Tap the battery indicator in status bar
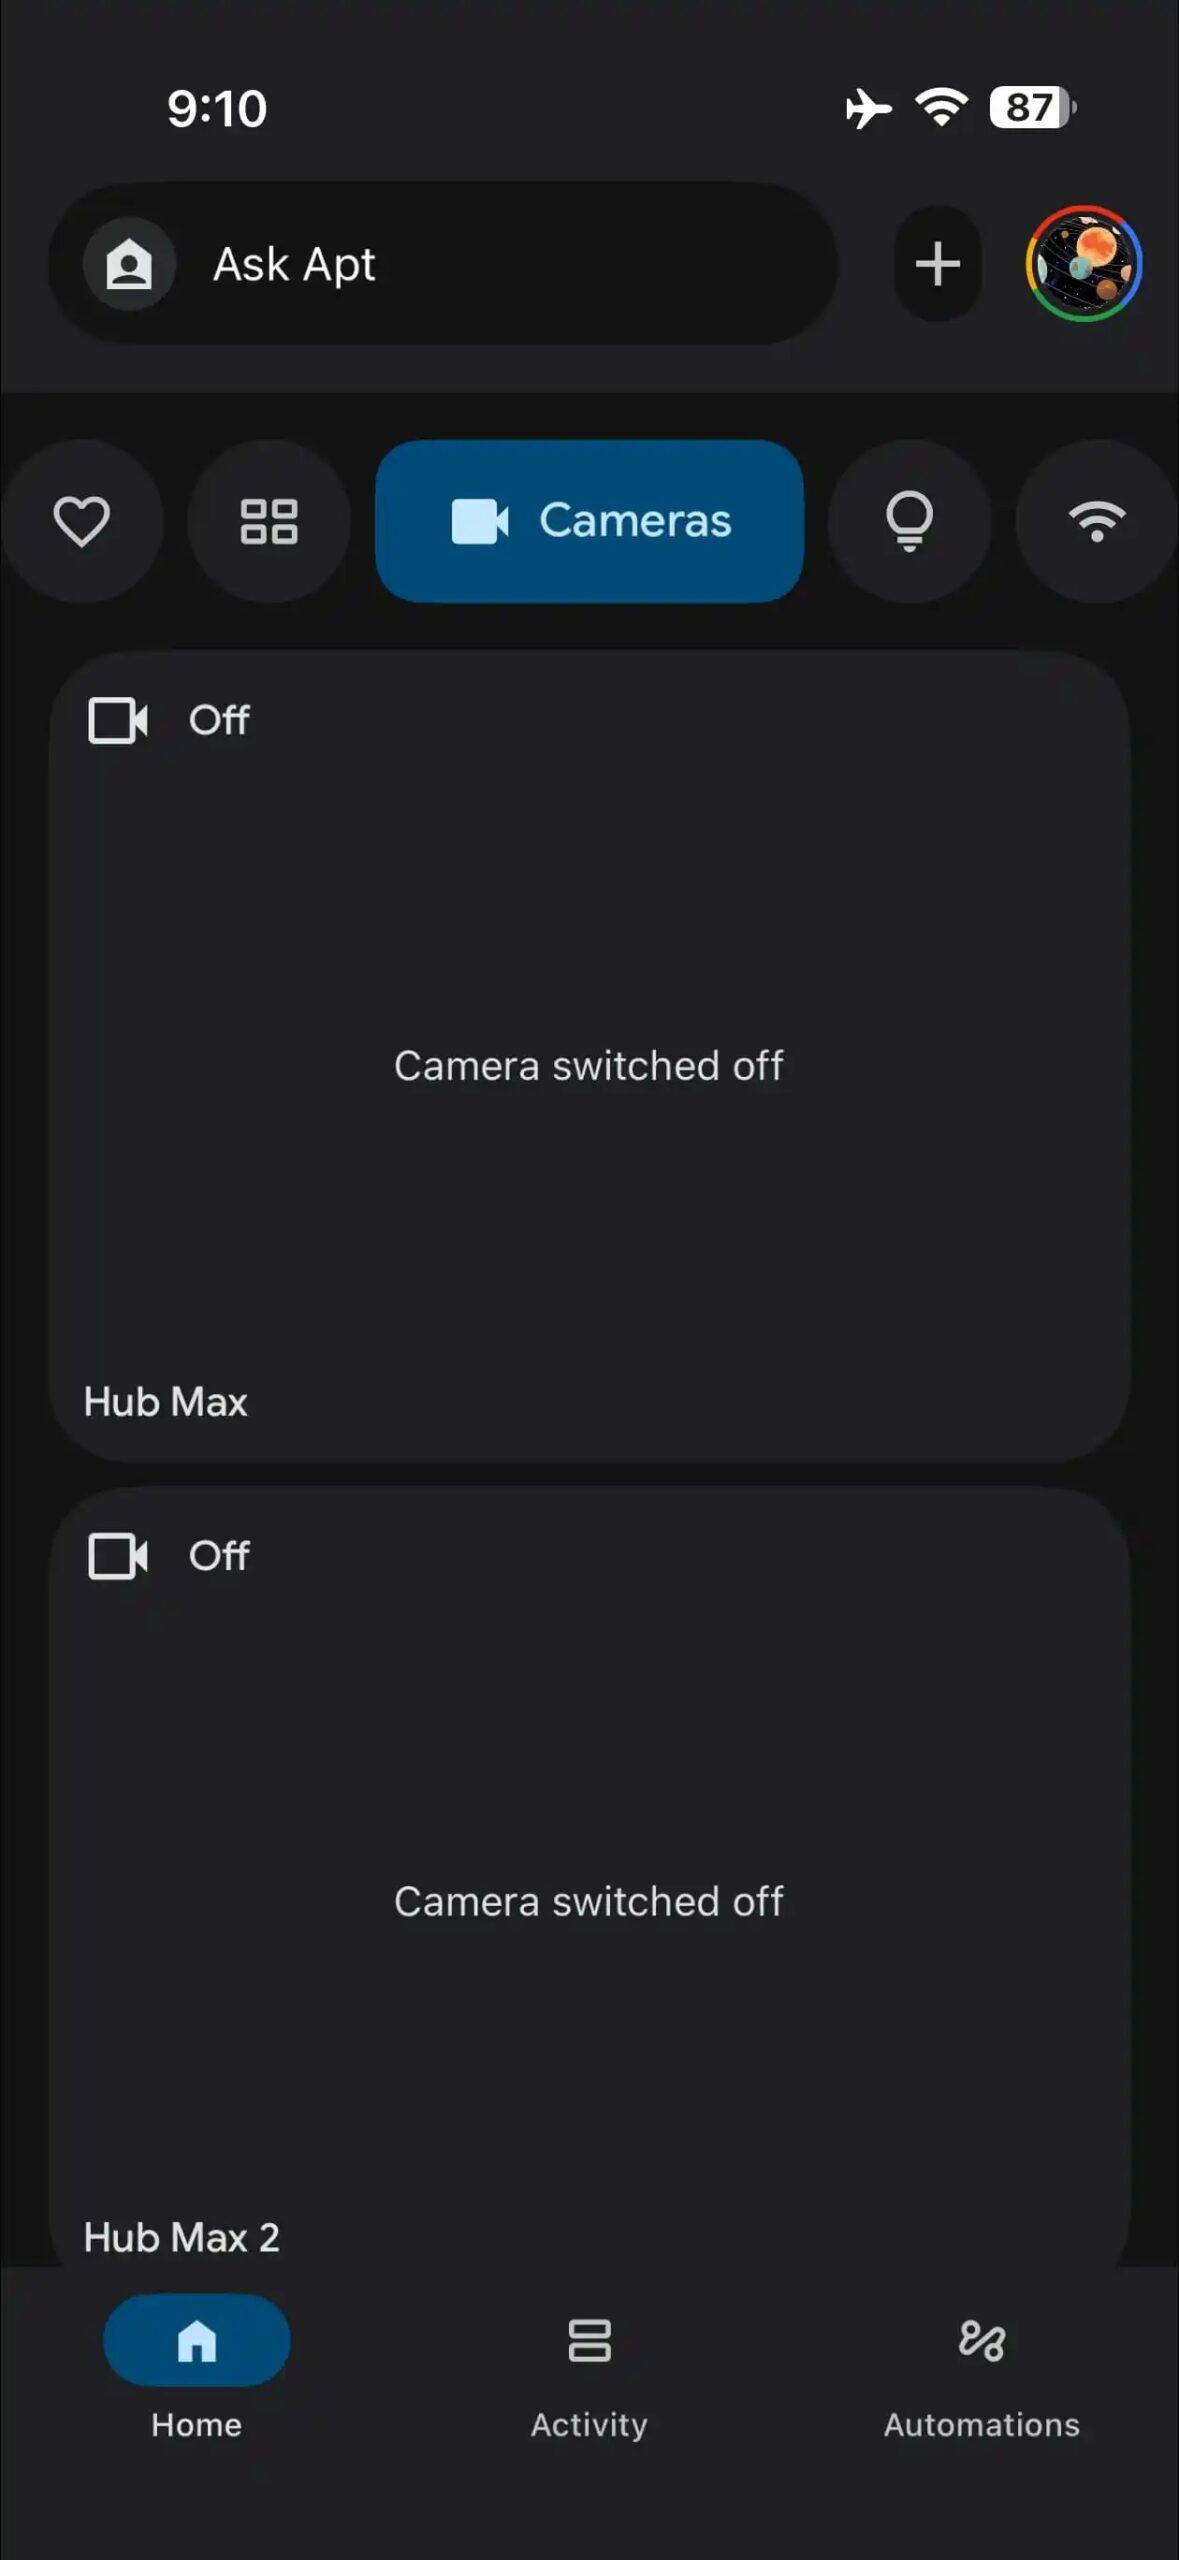The height and width of the screenshot is (2560, 1179). click(x=1030, y=108)
